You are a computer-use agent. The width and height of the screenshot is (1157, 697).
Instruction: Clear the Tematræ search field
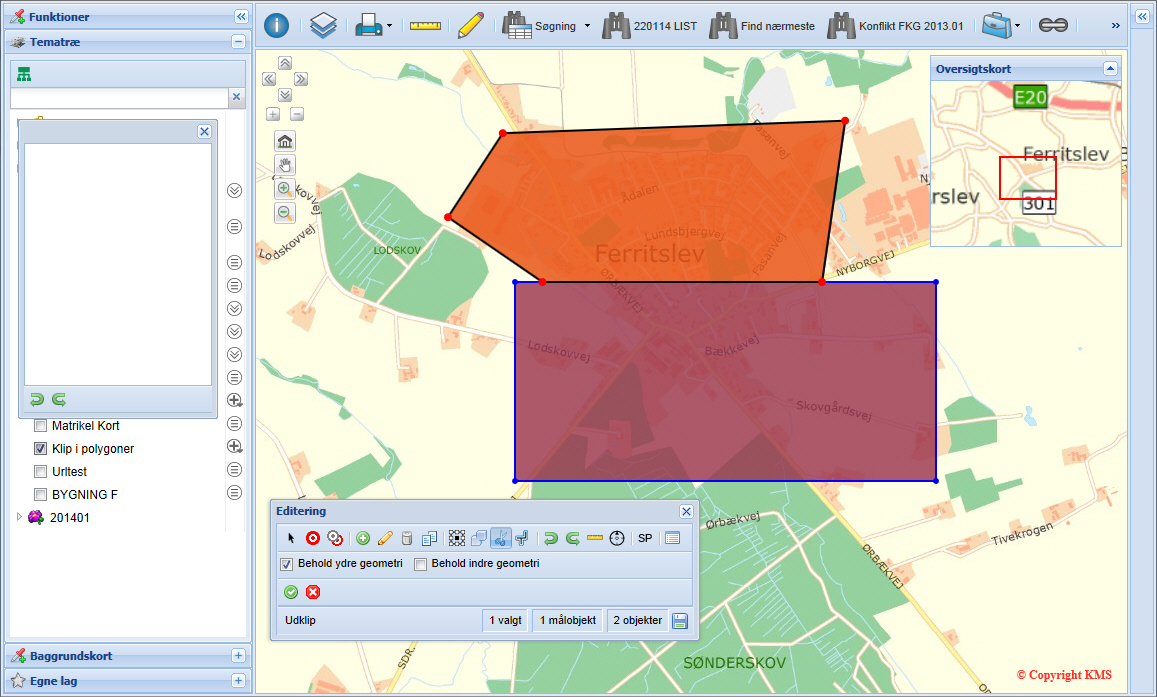coord(236,97)
